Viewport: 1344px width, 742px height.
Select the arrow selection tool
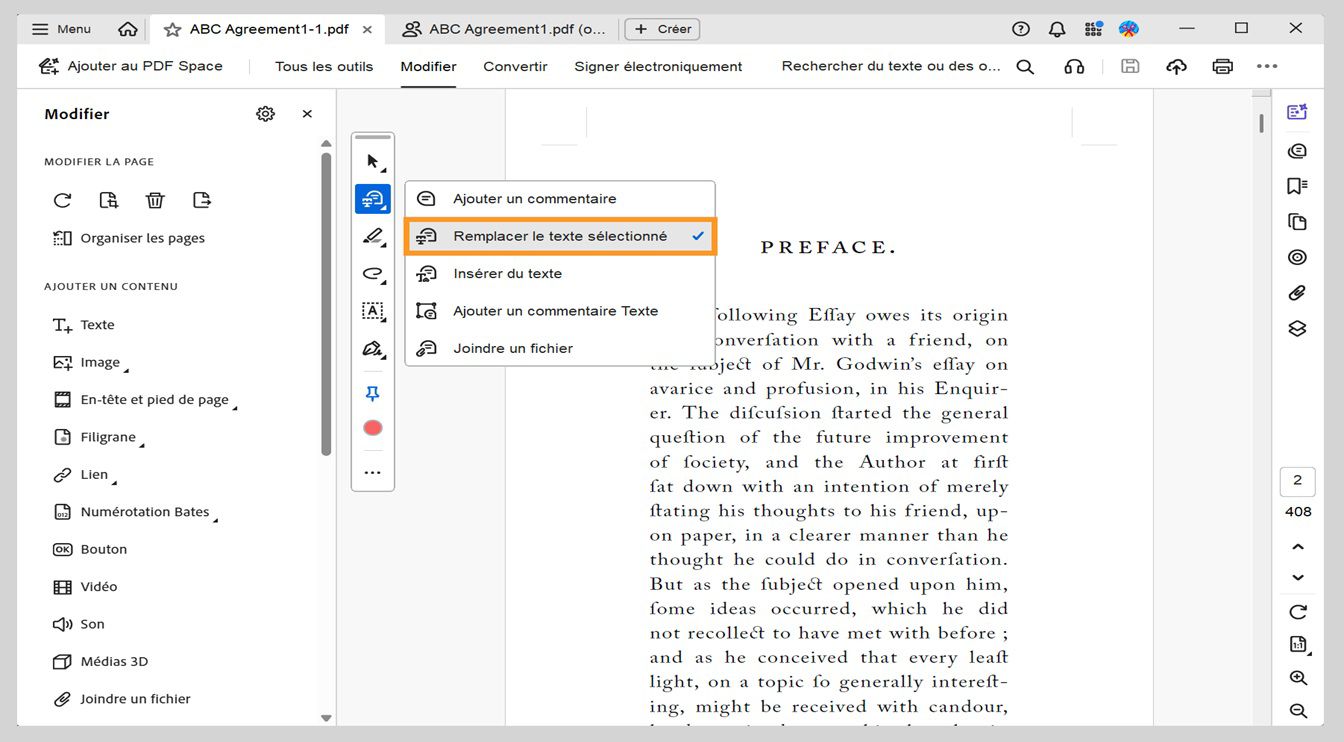[x=372, y=160]
